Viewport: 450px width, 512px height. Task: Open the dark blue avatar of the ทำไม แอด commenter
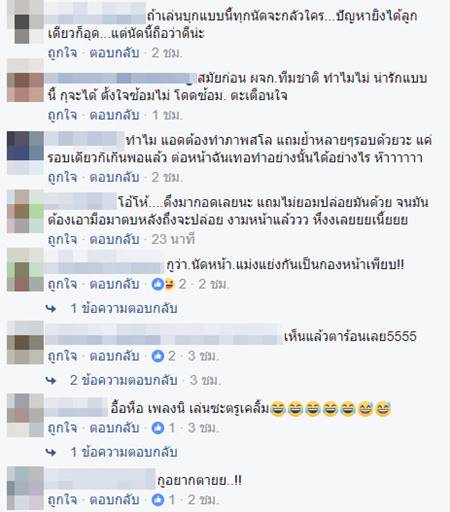[x=25, y=152]
